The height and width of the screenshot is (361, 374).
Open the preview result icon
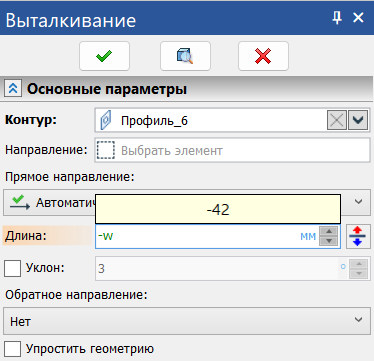click(x=185, y=56)
